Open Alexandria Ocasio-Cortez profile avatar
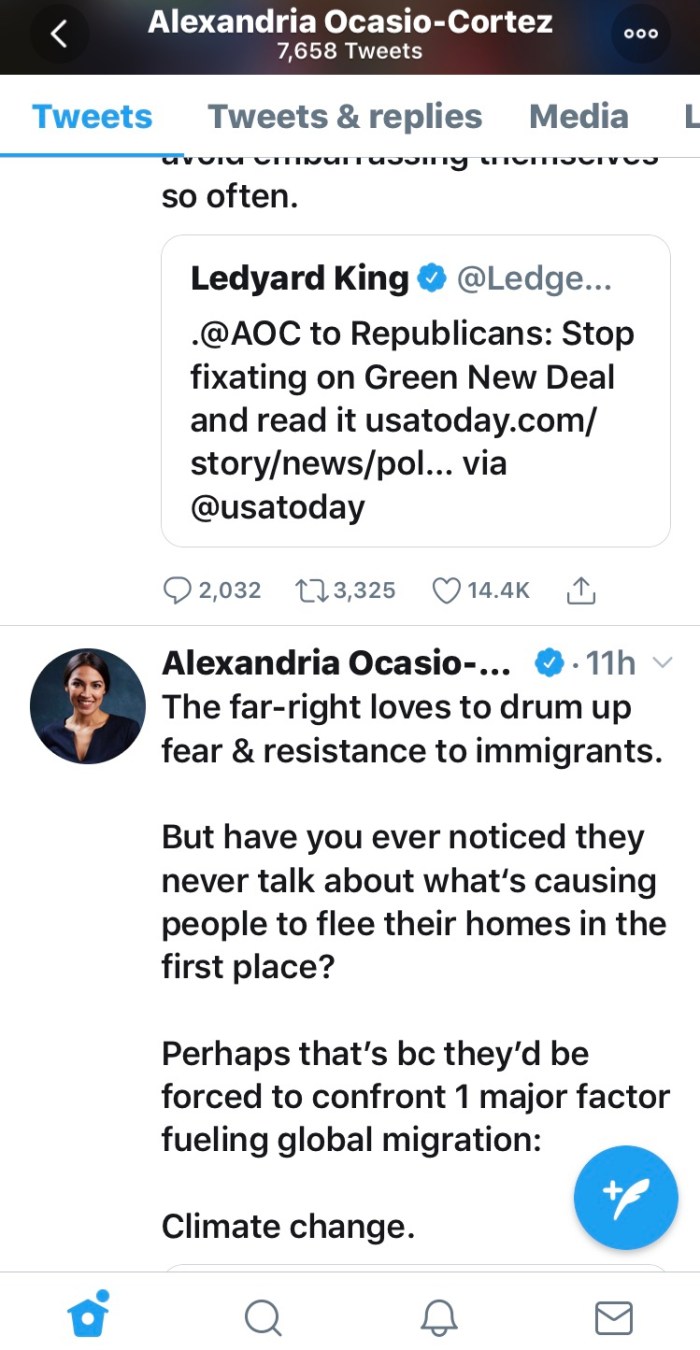Image resolution: width=700 pixels, height=1350 pixels. tap(88, 706)
